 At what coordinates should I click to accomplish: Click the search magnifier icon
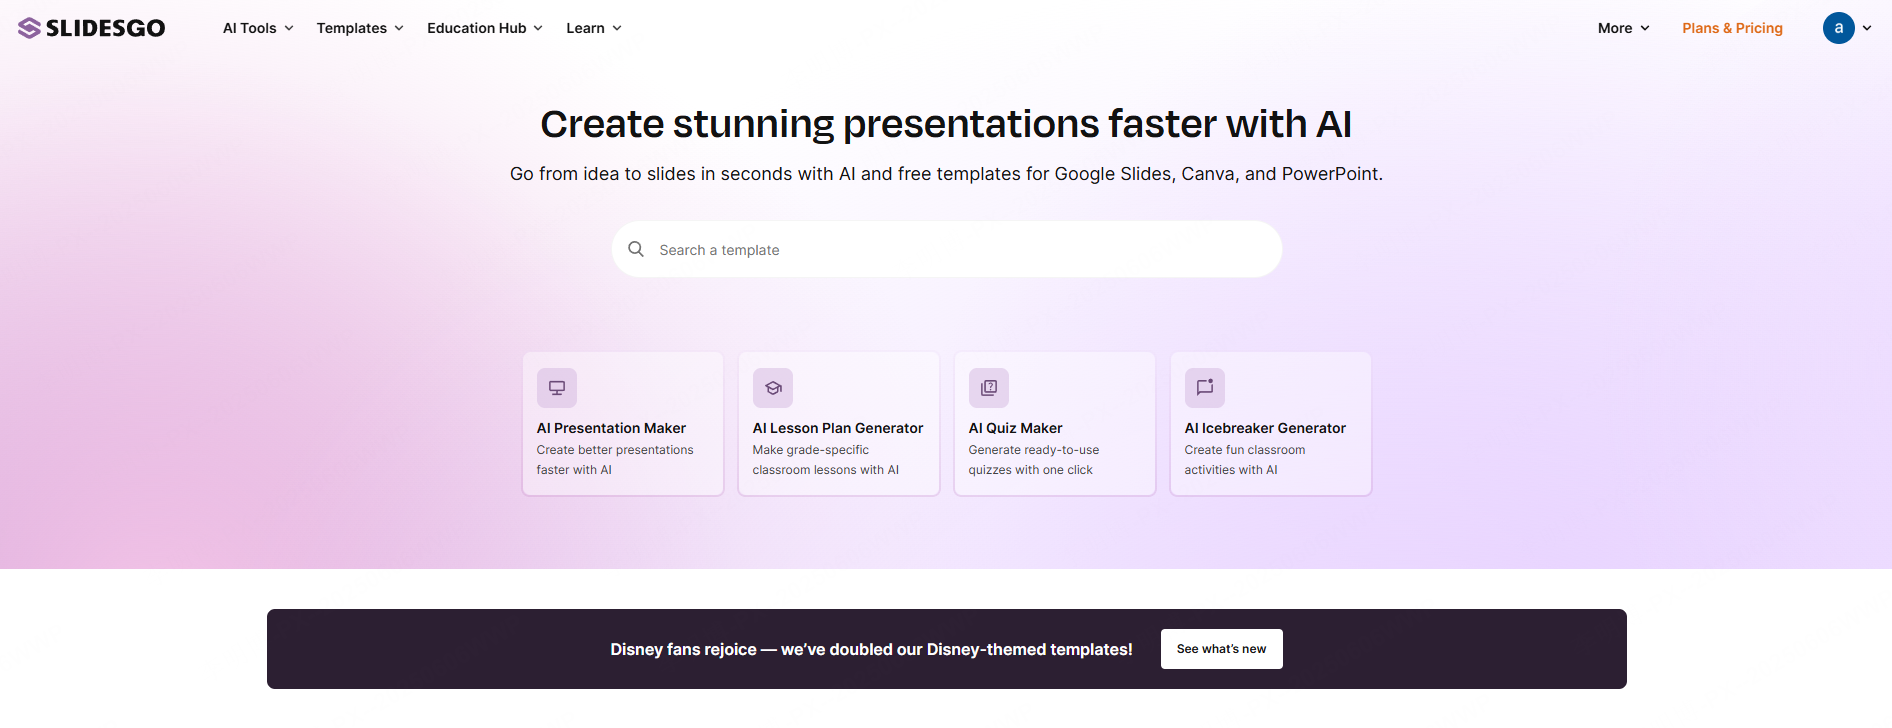(636, 249)
